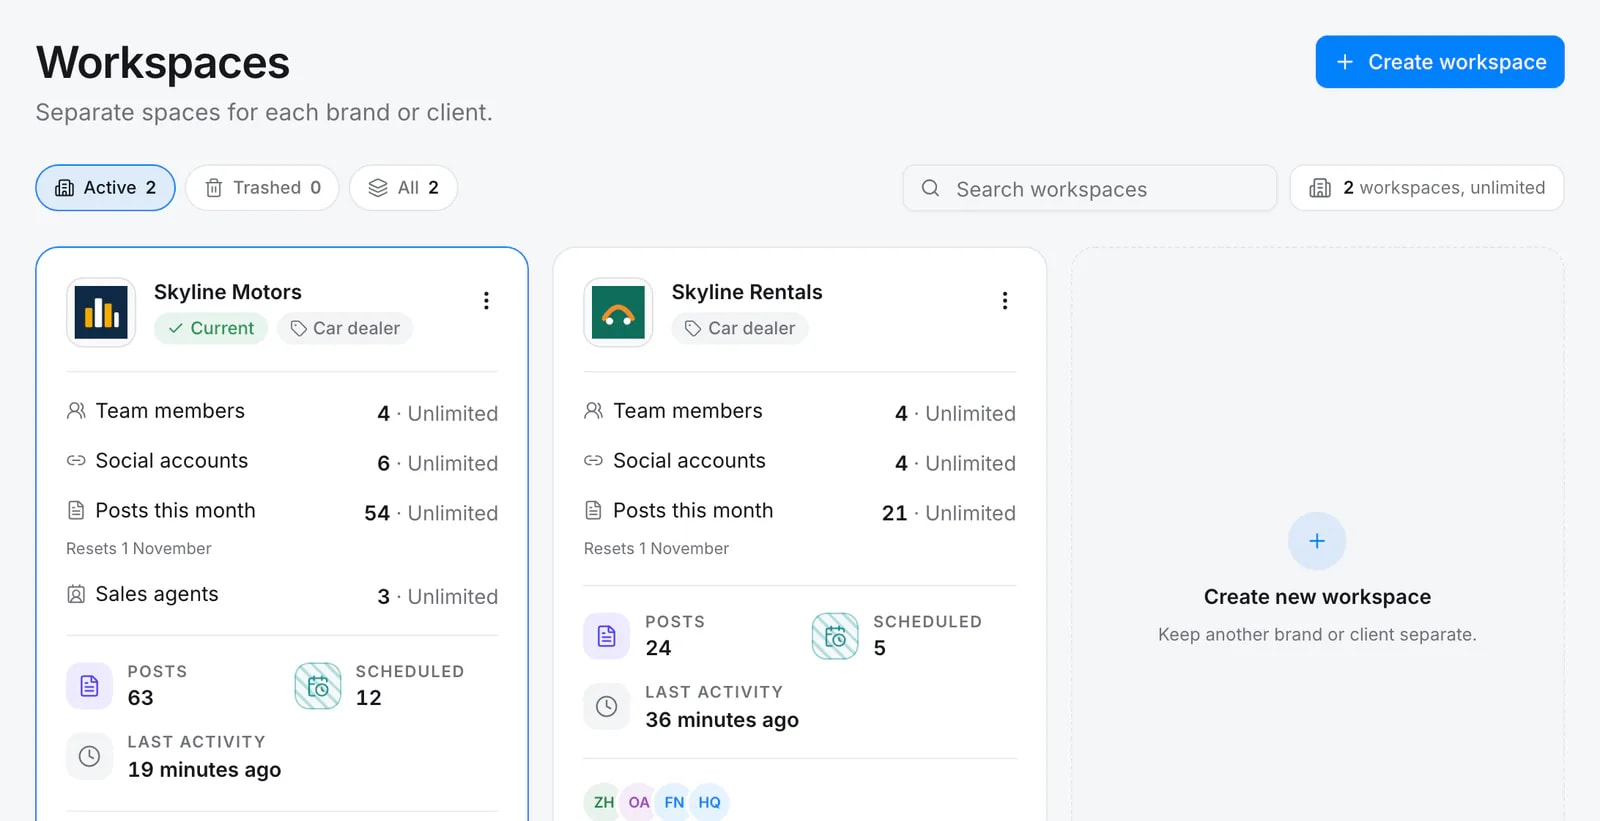The image size is (1600, 821).
Task: Click the Skyline Rentals workspace name
Action: (x=747, y=292)
